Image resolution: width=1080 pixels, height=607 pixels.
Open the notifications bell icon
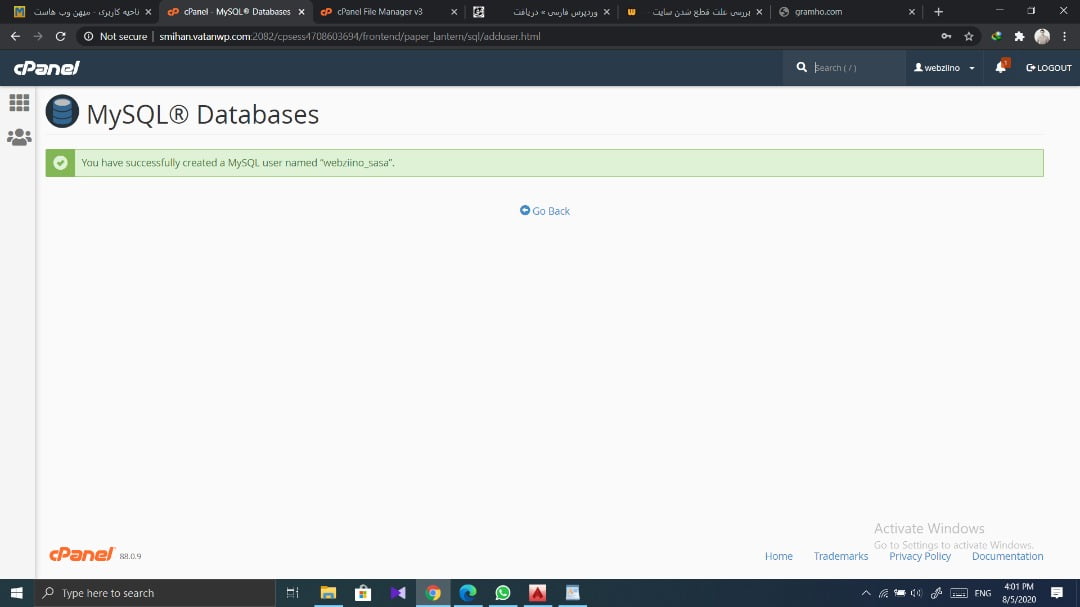pos(1000,67)
